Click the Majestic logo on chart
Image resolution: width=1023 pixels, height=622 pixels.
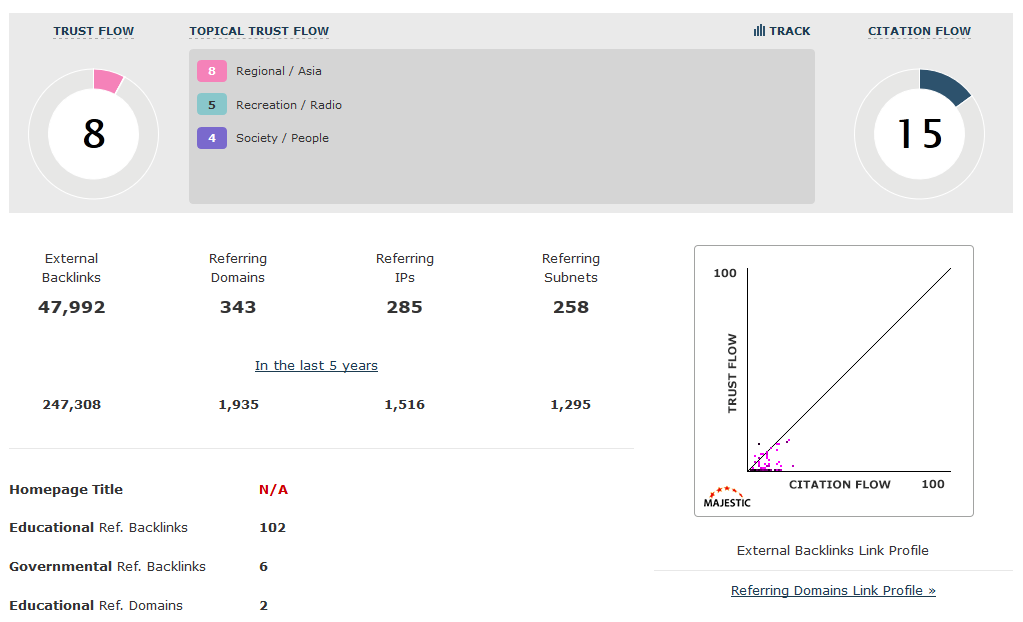[727, 496]
